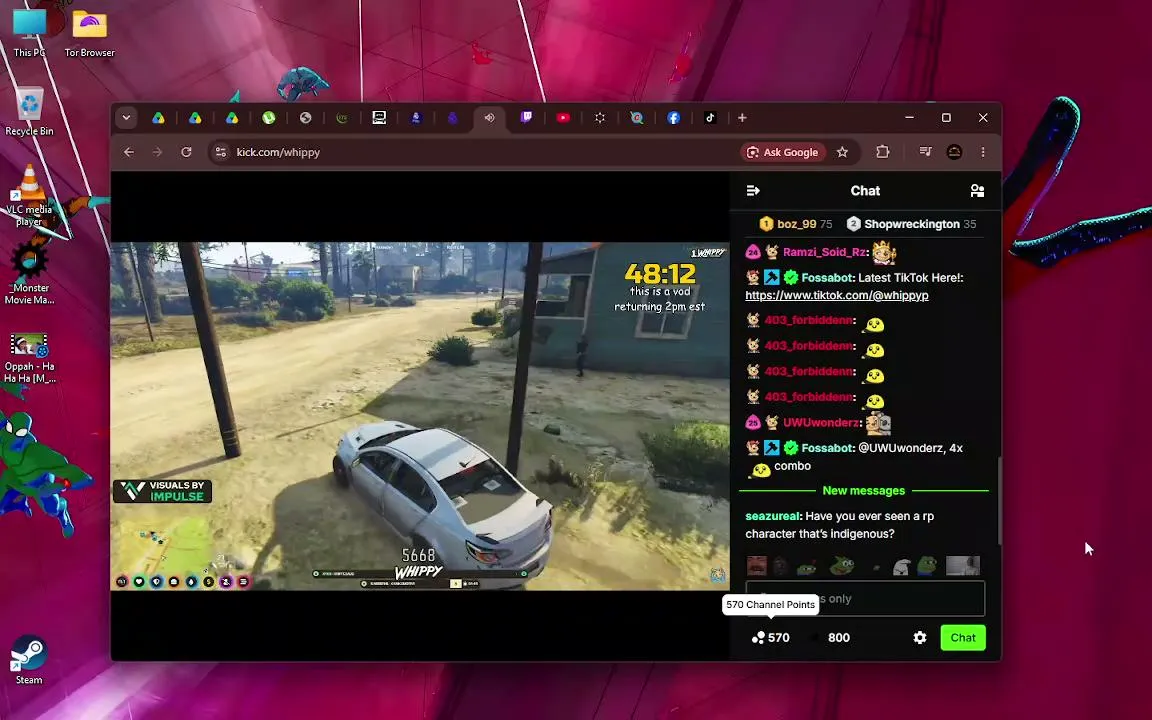Click Fossabot's name in the TikTok message
This screenshot has width=1152, height=720.
[x=827, y=278]
